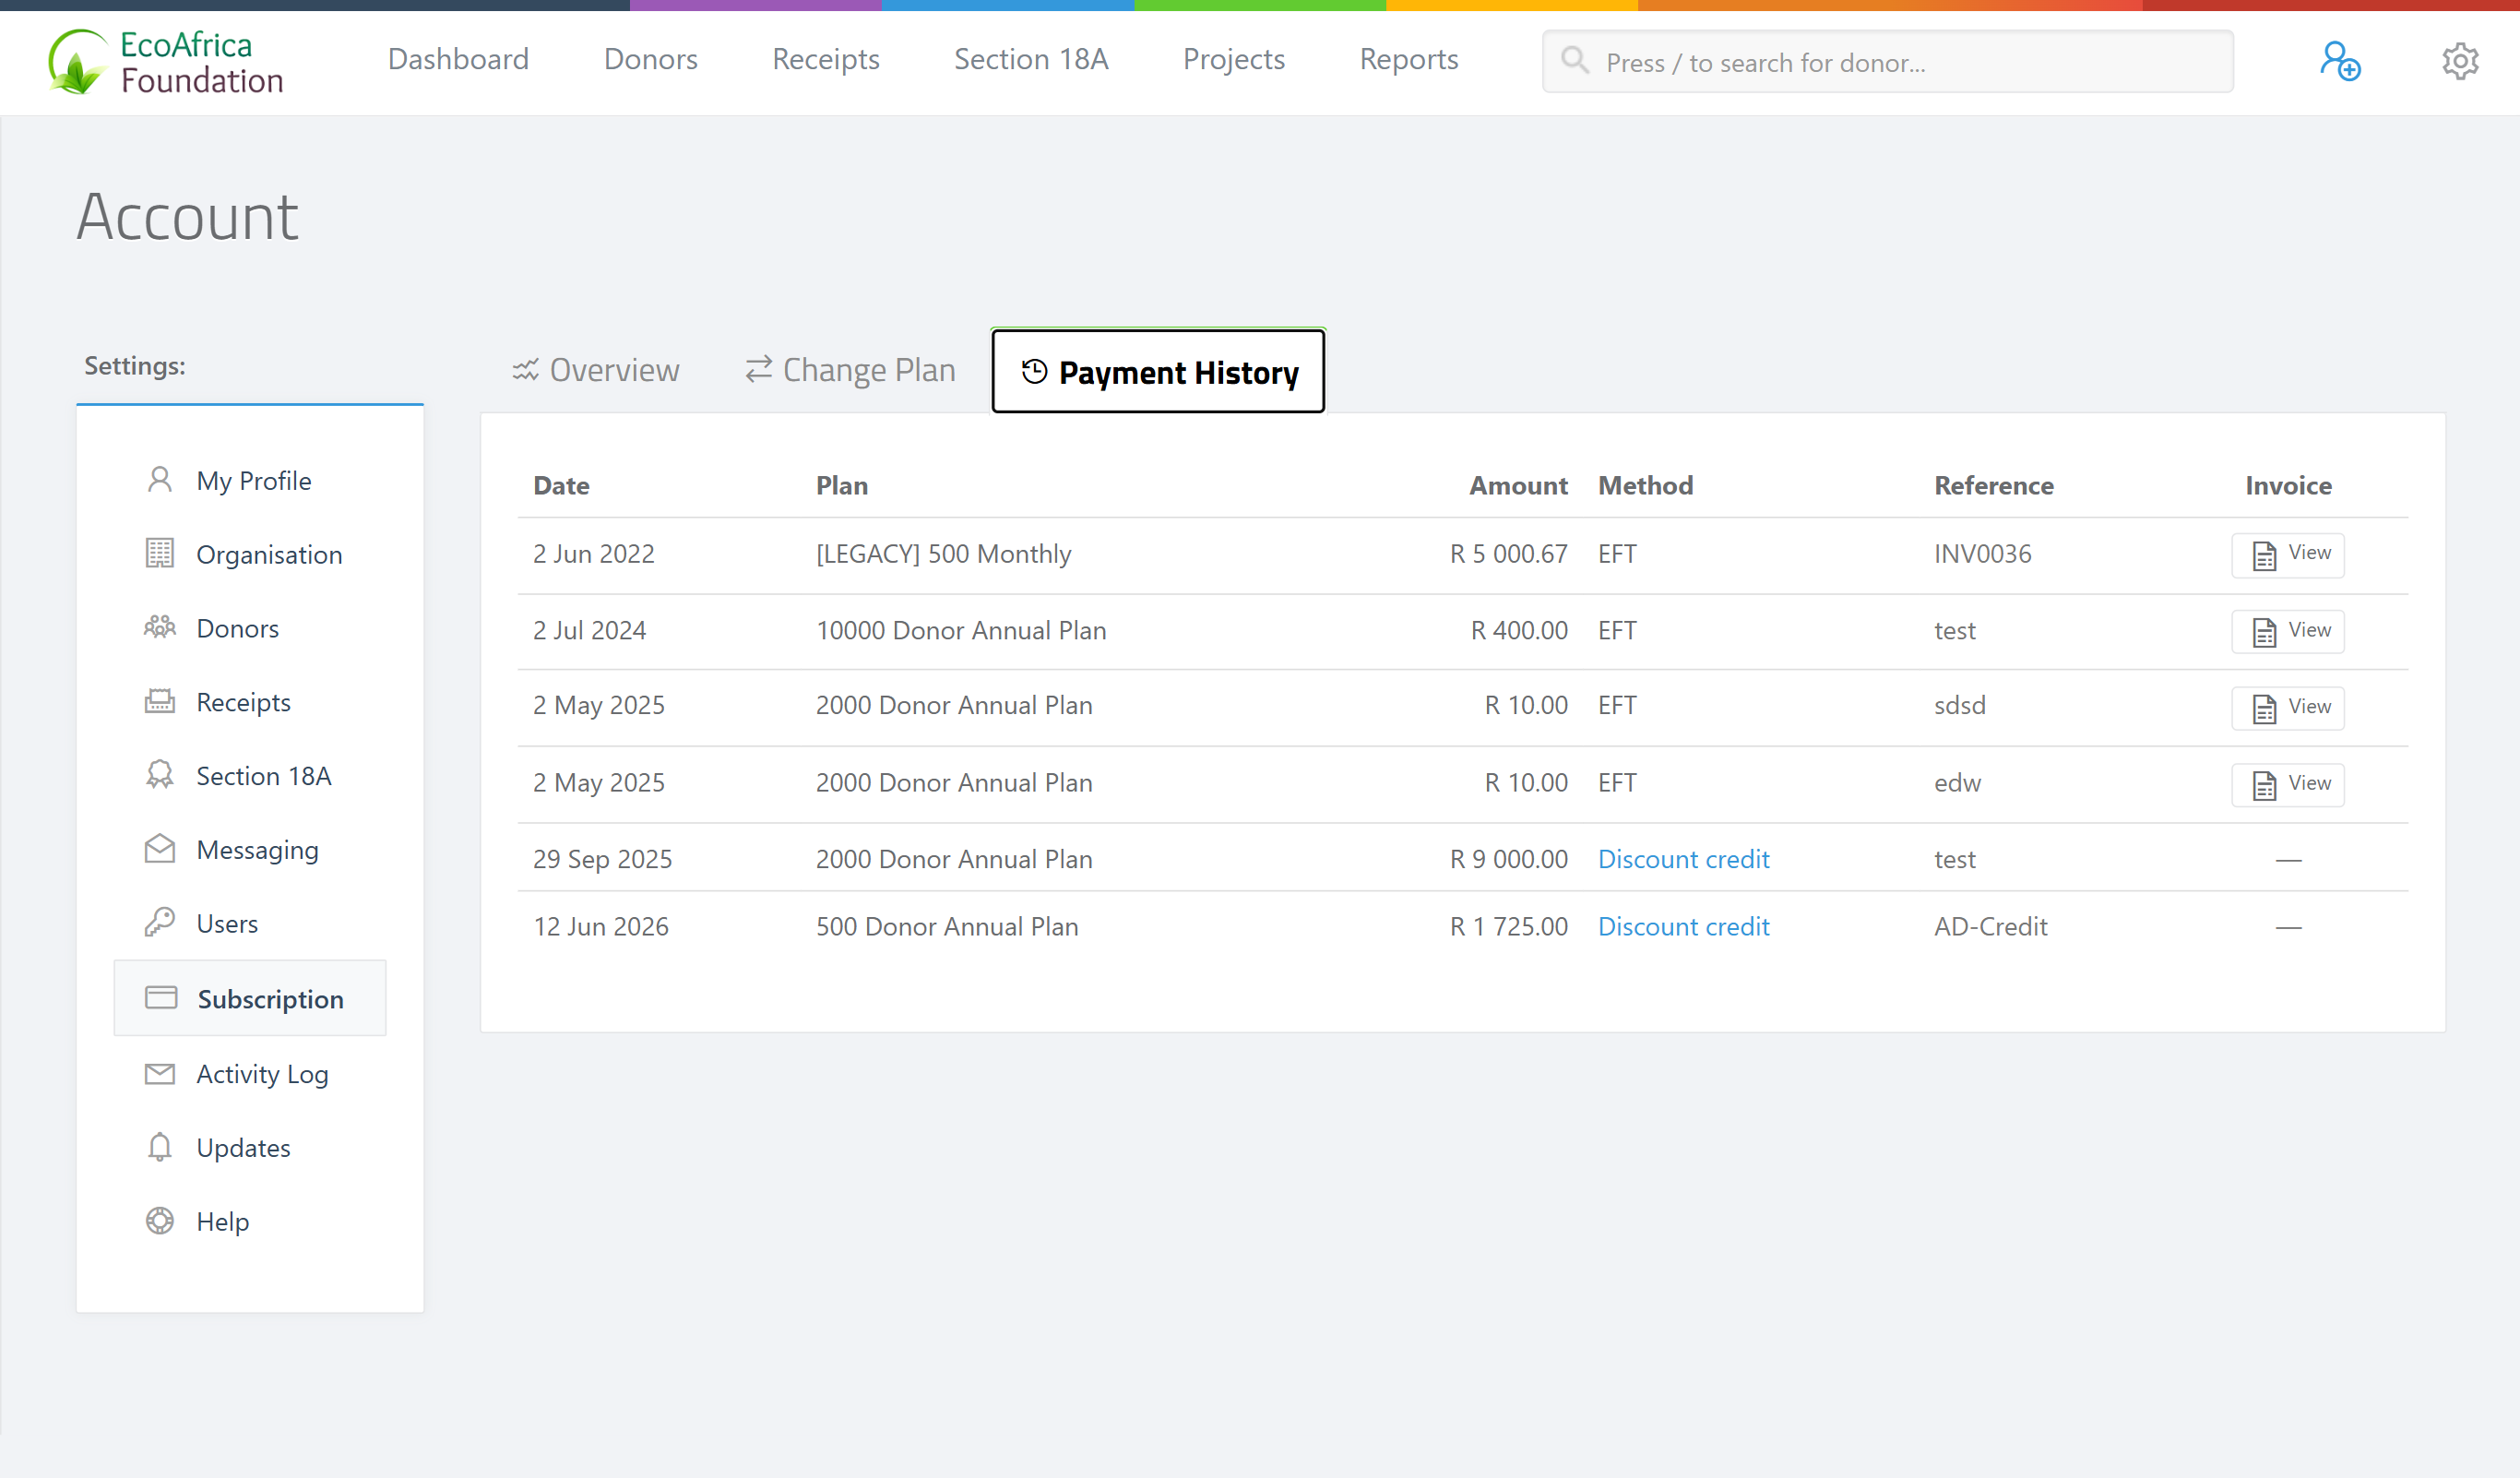The width and height of the screenshot is (2520, 1478).
Task: Open the settings gear icon
Action: point(2460,61)
